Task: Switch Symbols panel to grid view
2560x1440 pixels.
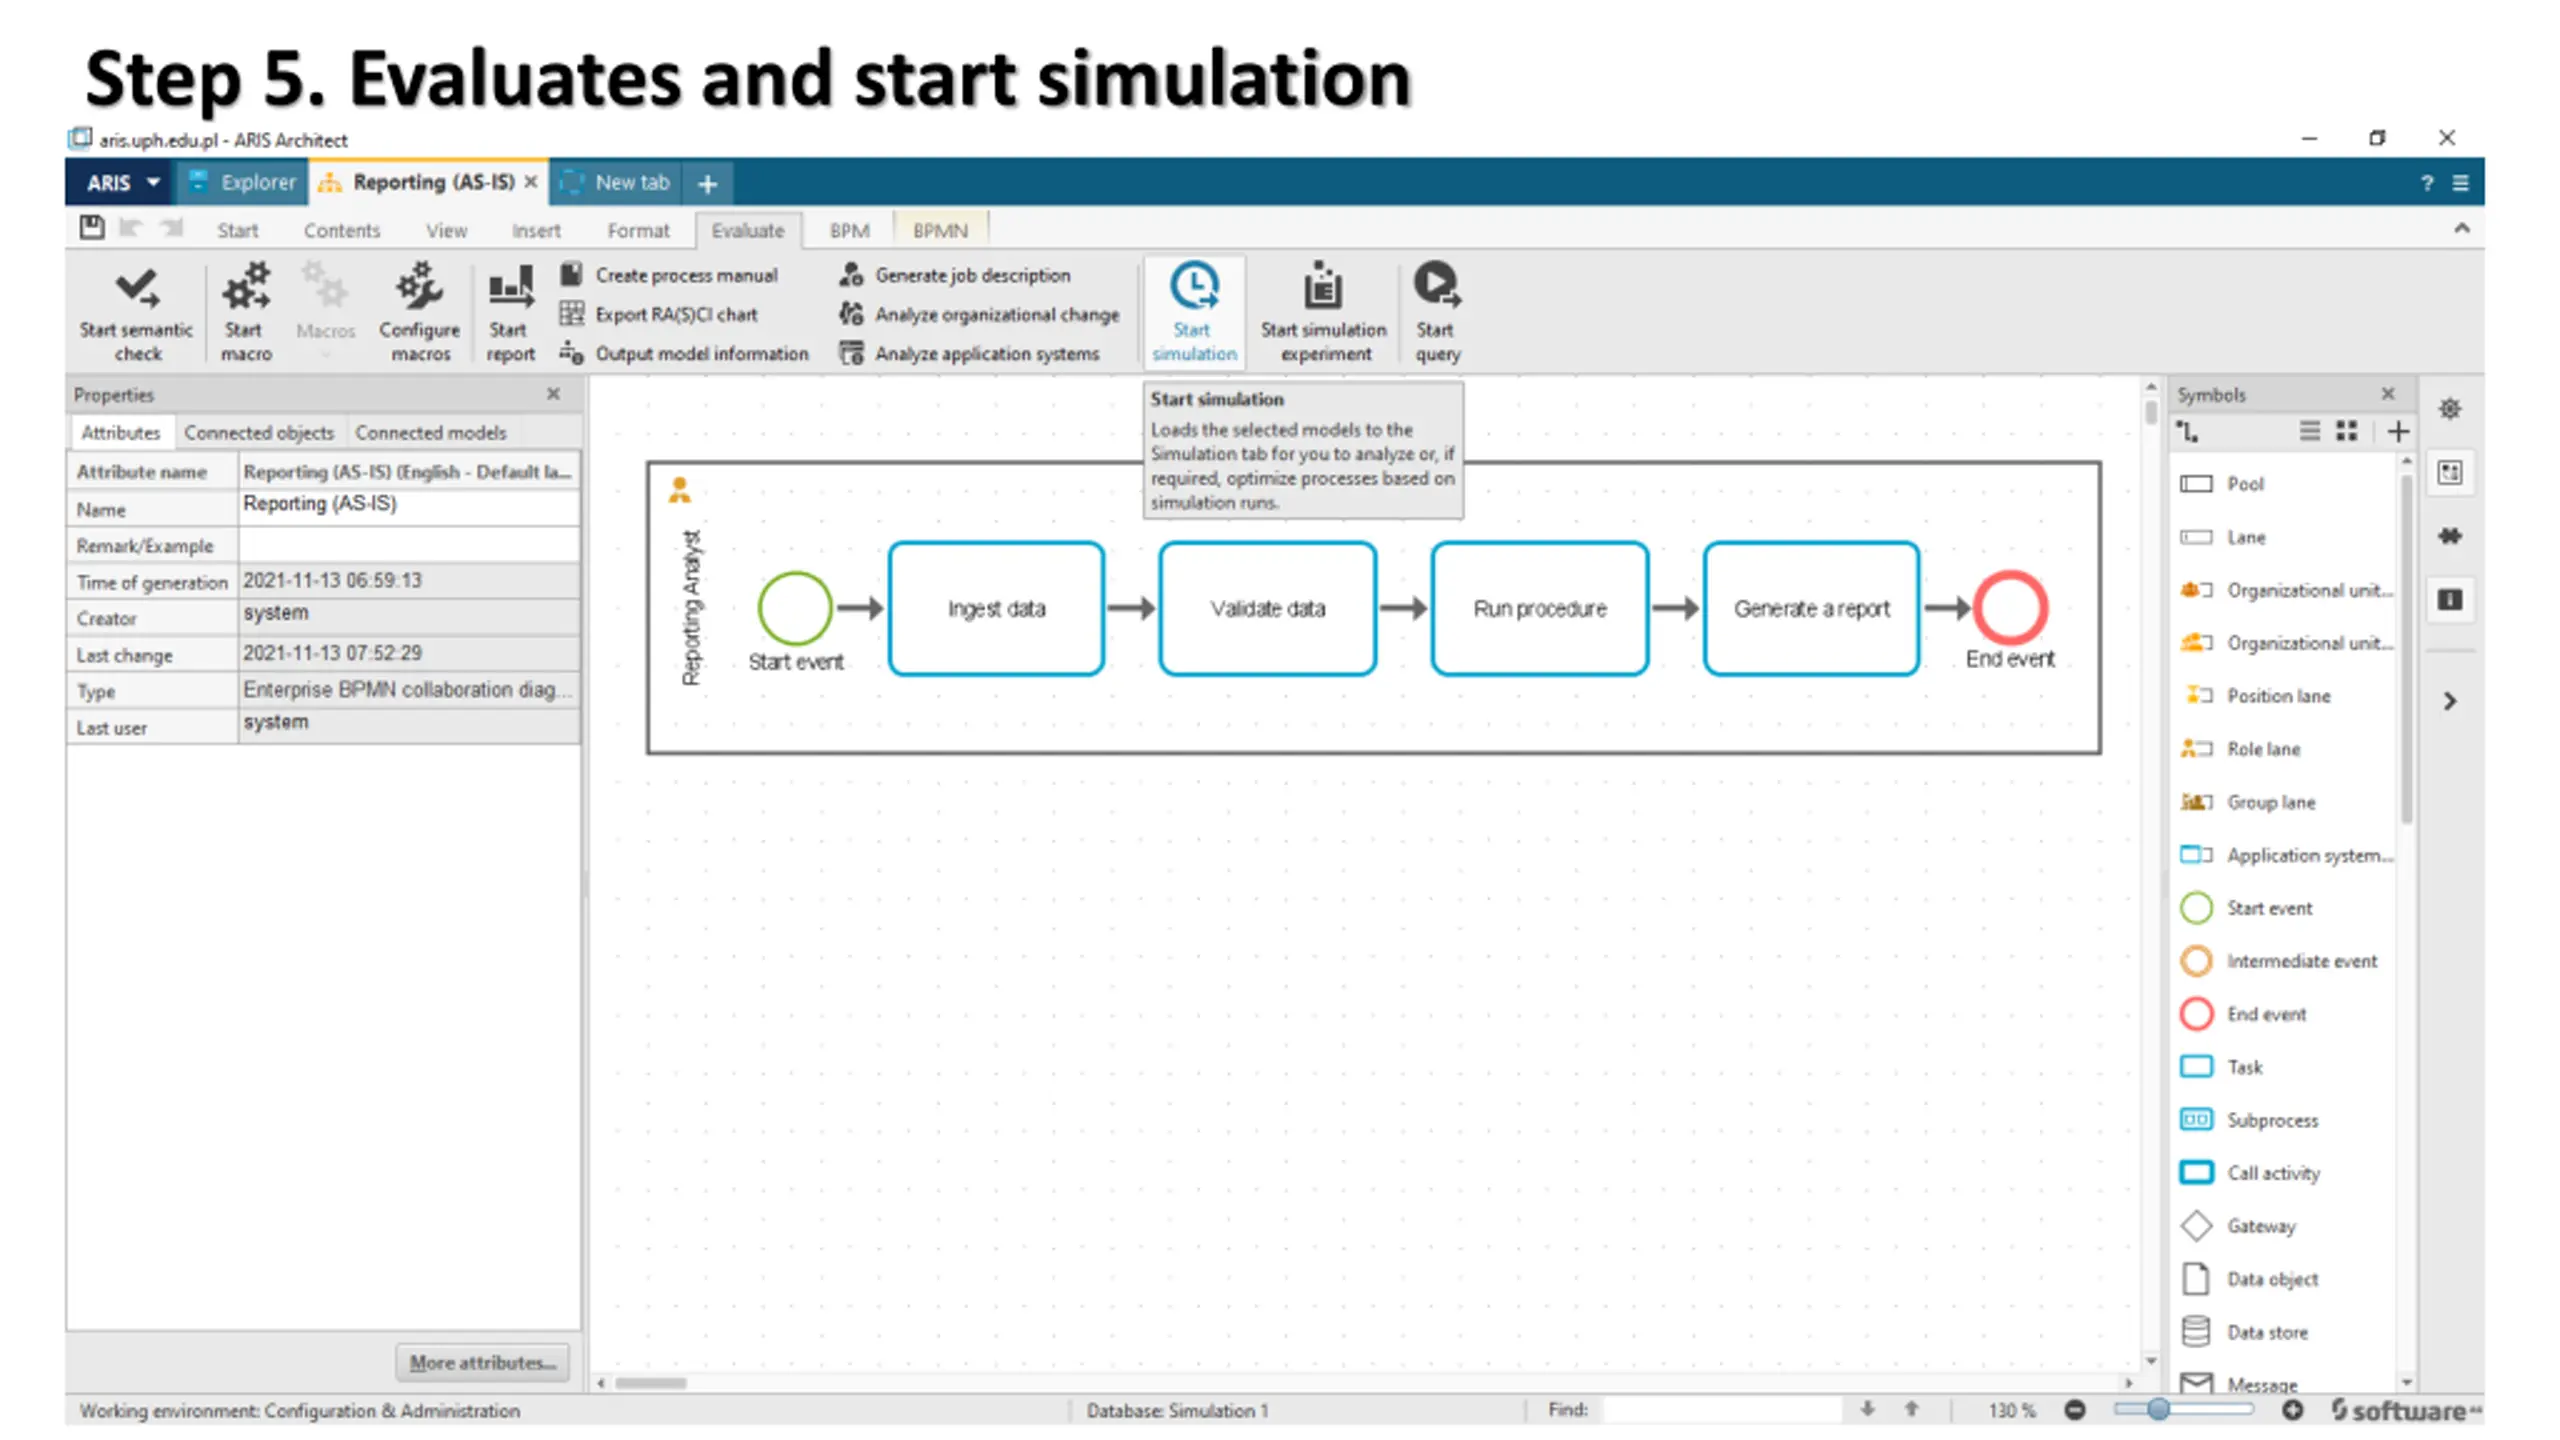Action: 2346,431
